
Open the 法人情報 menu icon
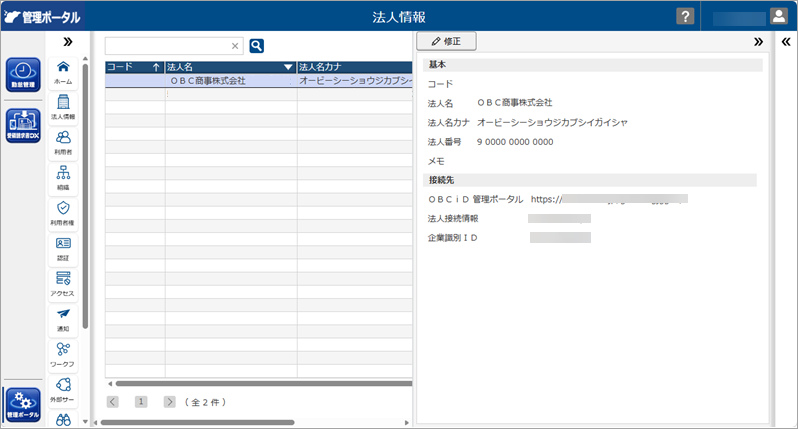pos(63,108)
